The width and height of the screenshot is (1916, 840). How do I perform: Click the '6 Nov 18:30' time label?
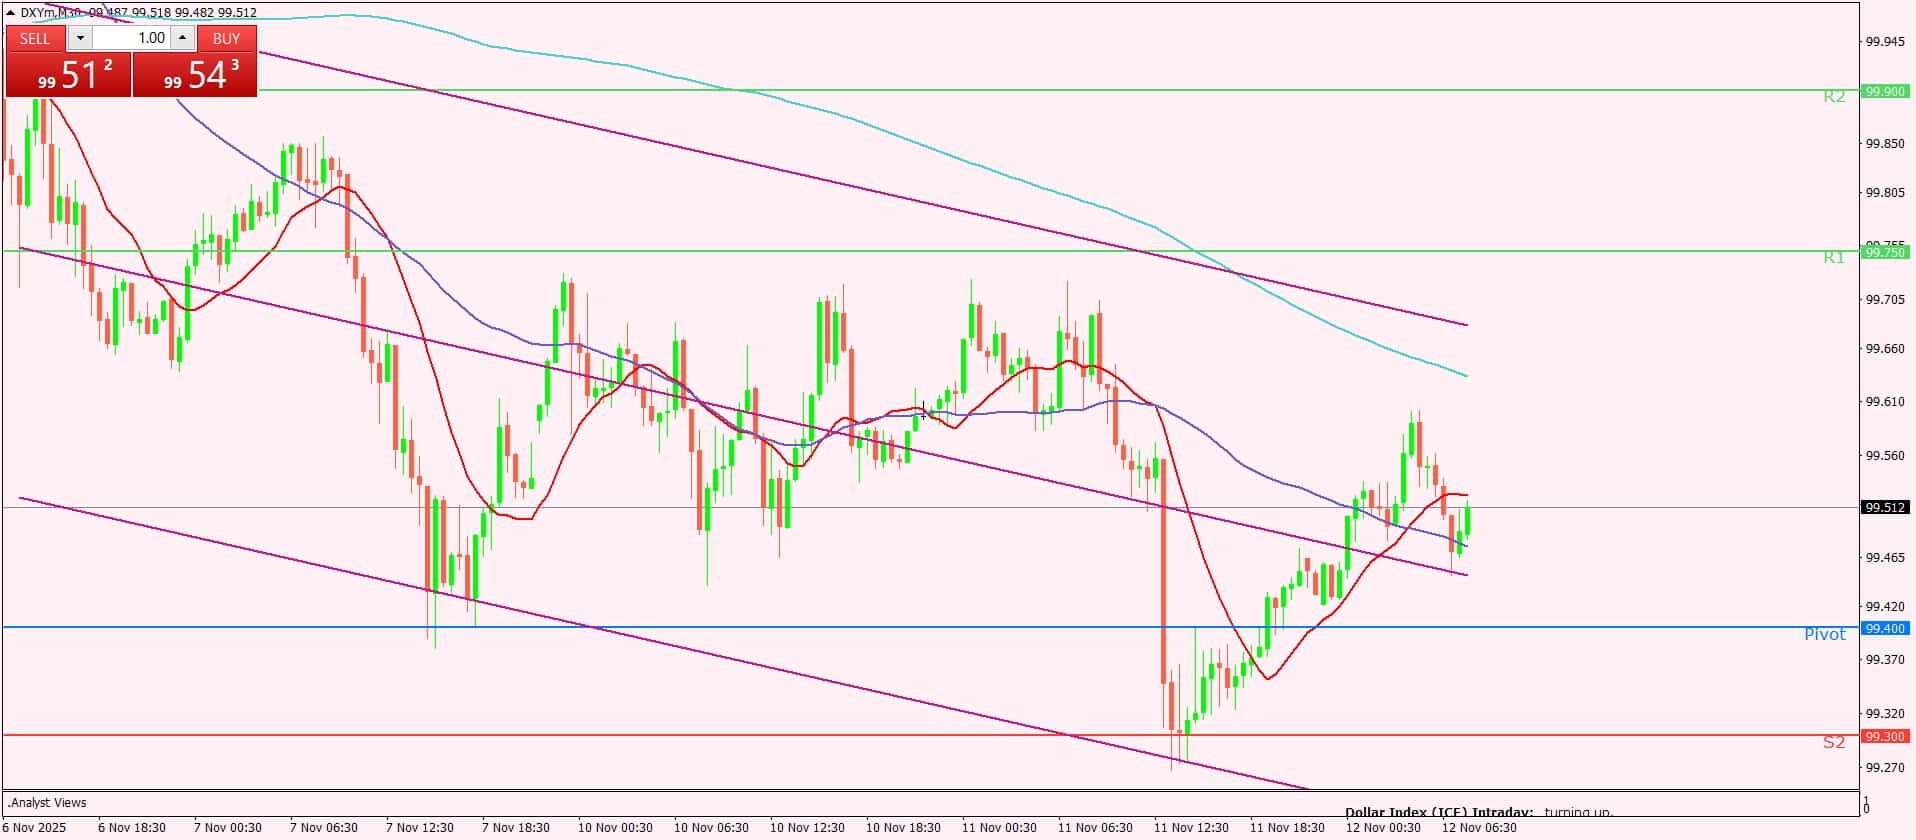pos(132,827)
